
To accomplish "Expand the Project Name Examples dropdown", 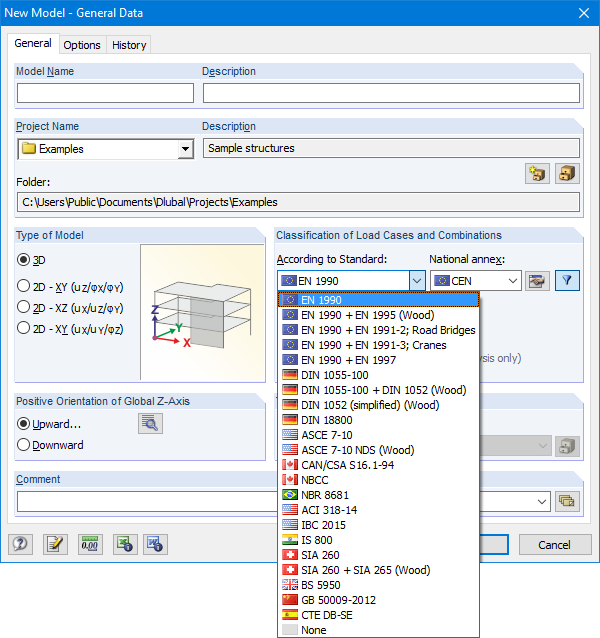I will [x=185, y=149].
